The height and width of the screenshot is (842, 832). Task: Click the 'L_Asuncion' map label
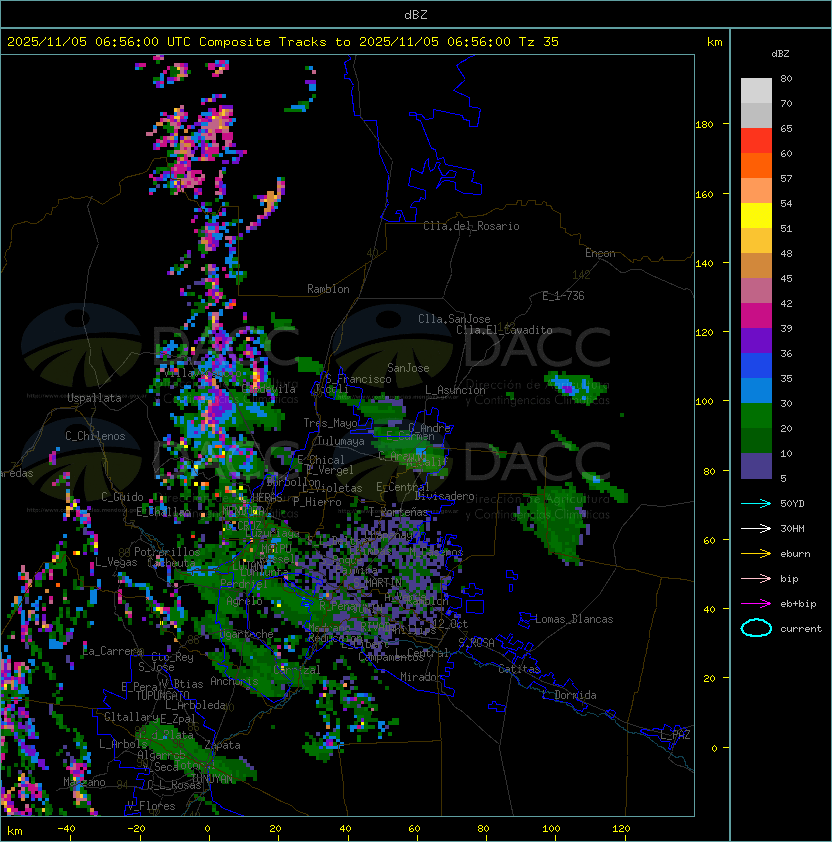455,390
